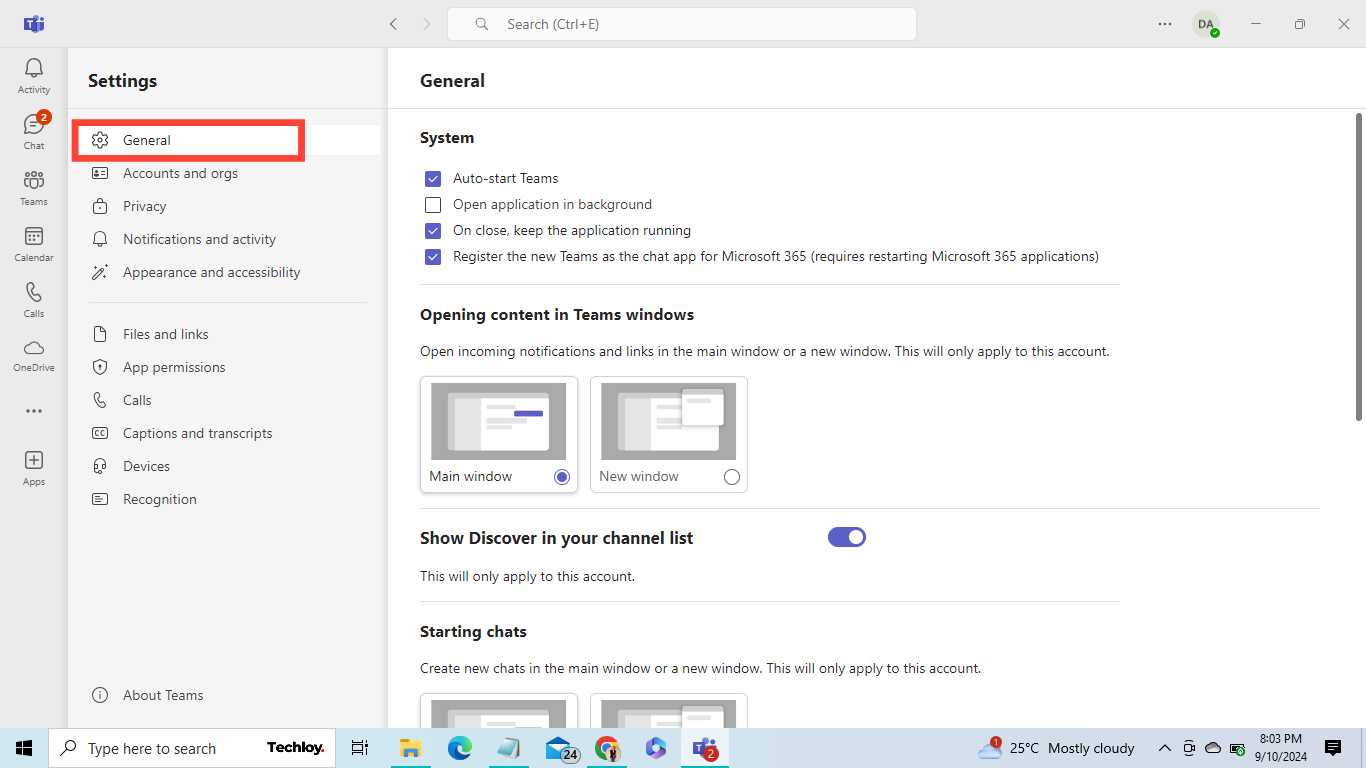
Task: Open Settings and more ellipsis in title bar
Action: pos(1165,24)
